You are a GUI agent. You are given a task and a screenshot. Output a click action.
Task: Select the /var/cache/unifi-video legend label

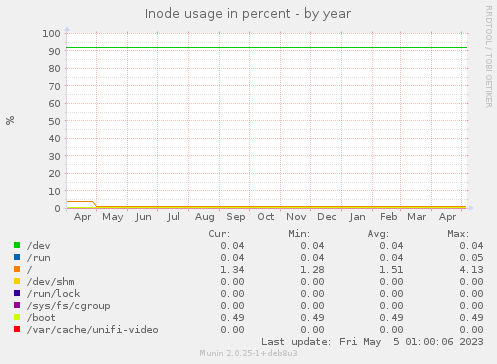(93, 330)
